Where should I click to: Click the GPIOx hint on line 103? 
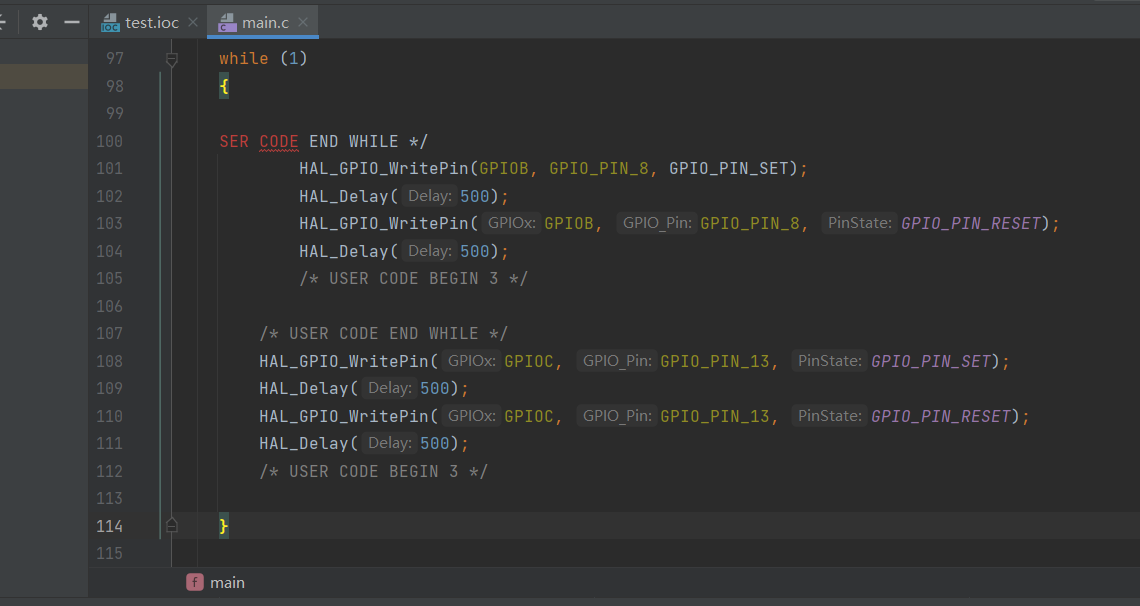click(x=512, y=223)
